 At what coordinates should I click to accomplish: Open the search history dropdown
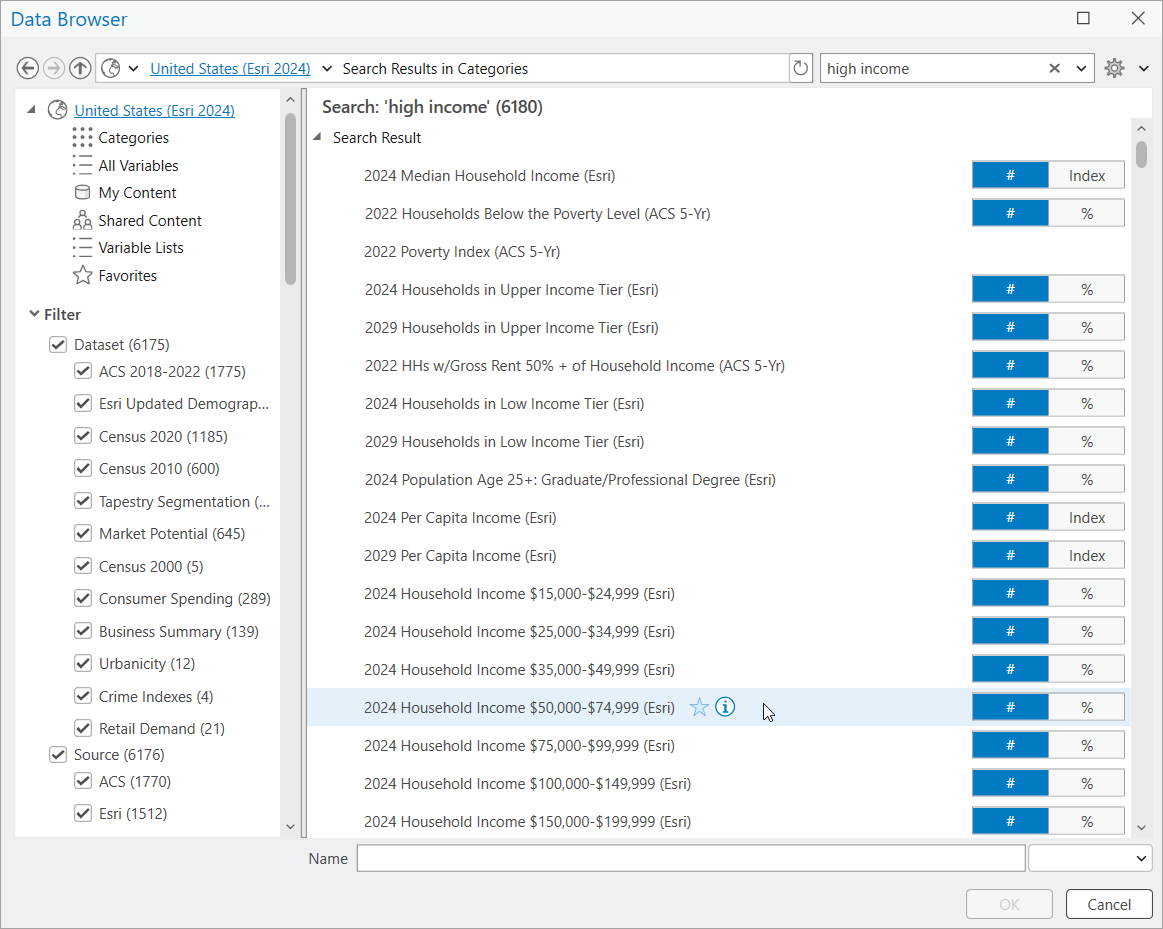point(1082,68)
